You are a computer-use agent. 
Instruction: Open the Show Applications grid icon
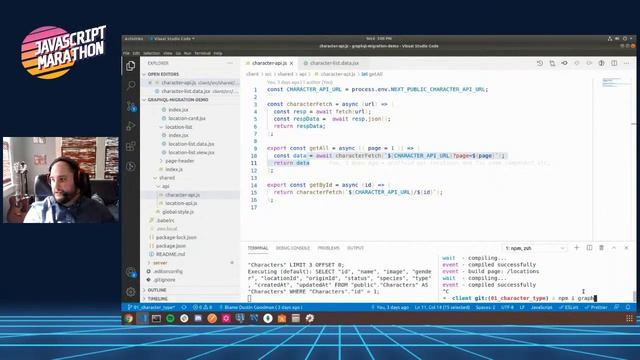(629, 318)
